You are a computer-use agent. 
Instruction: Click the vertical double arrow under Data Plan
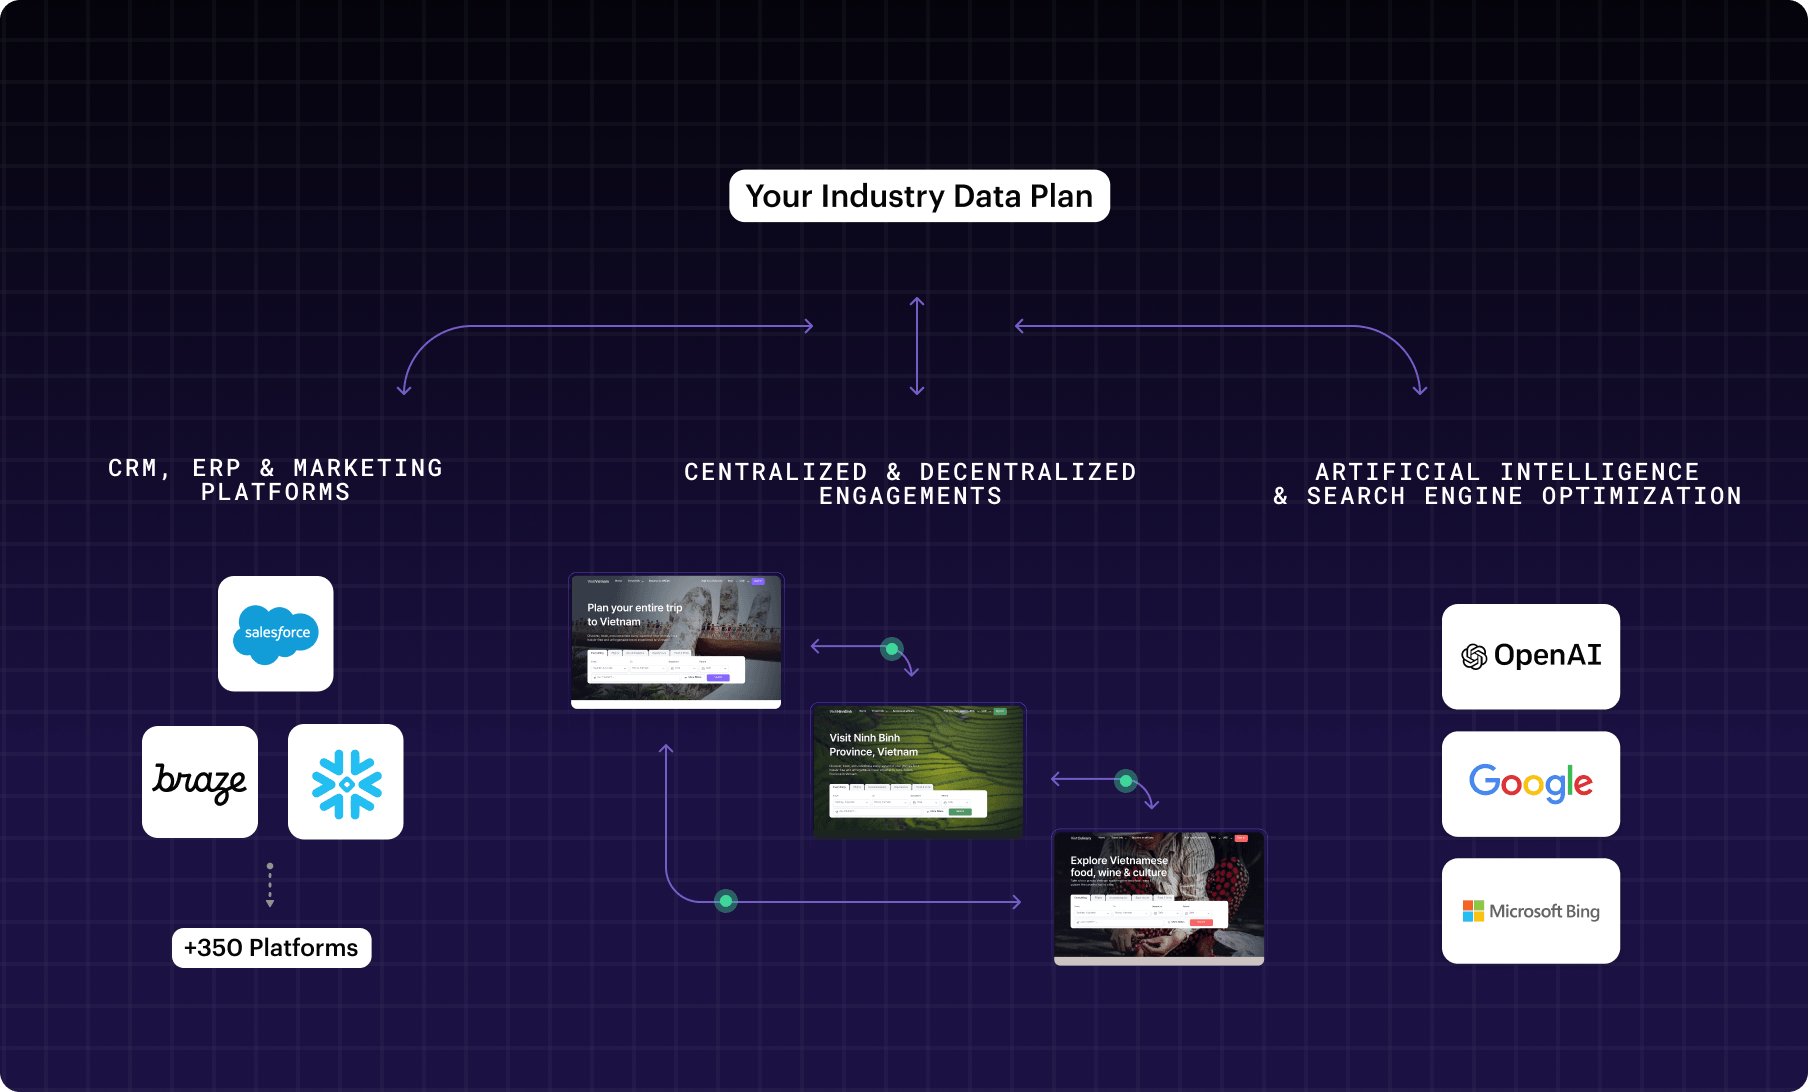pos(917,346)
